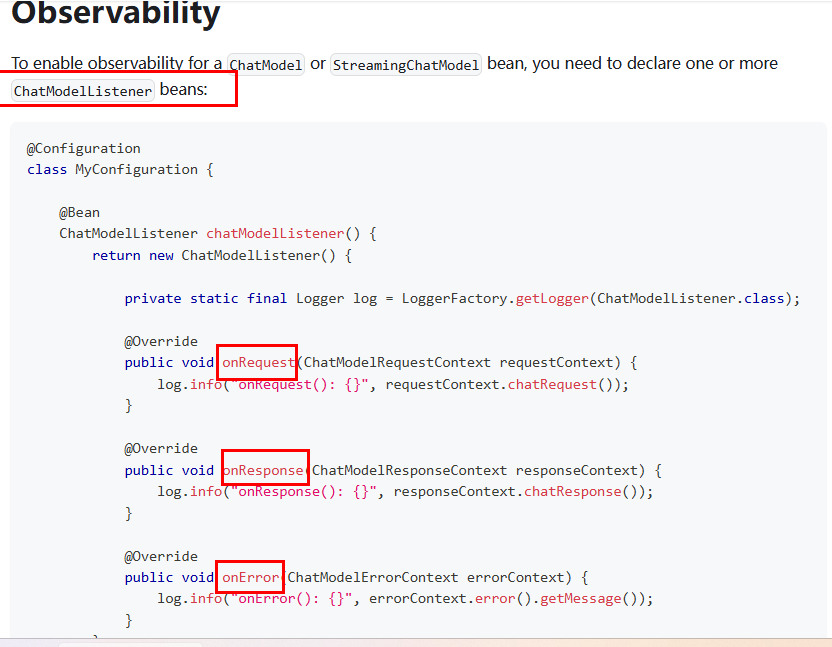Viewport: 832px width, 647px height.
Task: Click the "onError(): {}" log string
Action: click(x=291, y=599)
